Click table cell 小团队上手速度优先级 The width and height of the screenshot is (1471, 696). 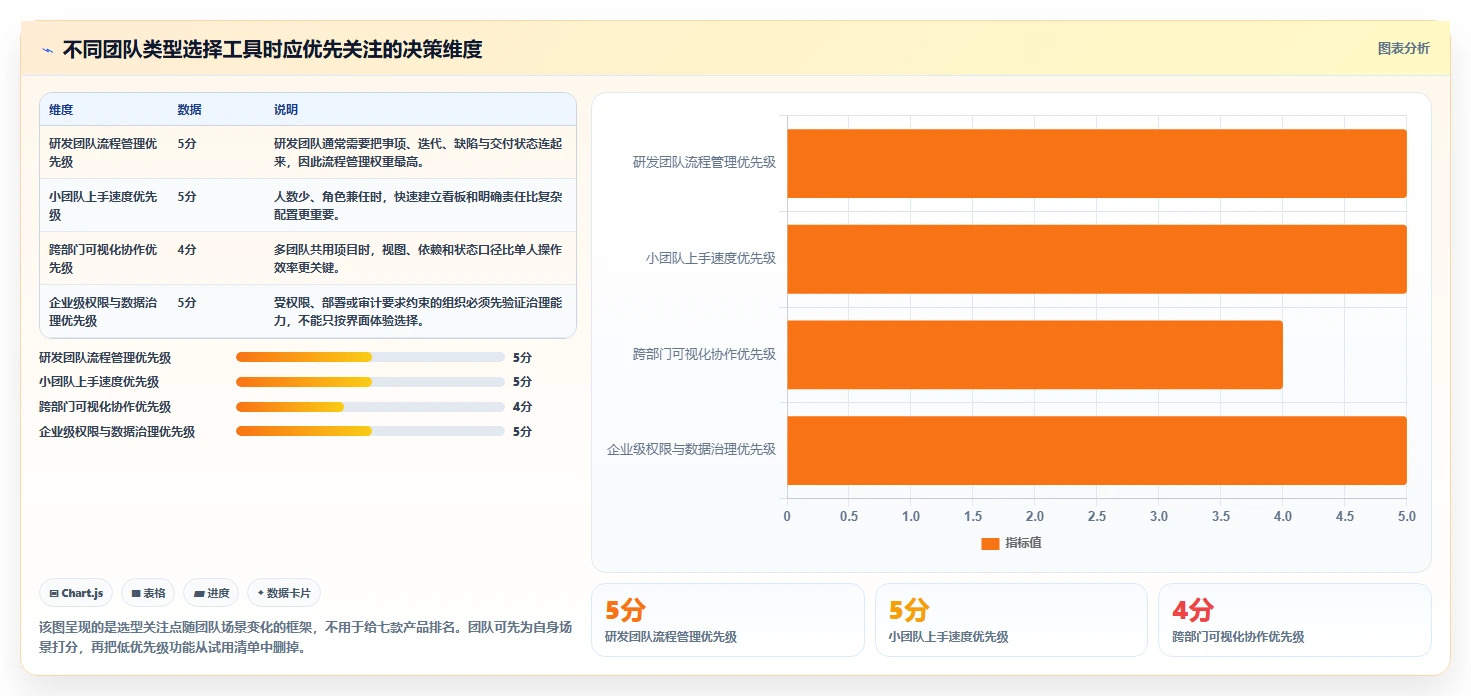(x=104, y=205)
